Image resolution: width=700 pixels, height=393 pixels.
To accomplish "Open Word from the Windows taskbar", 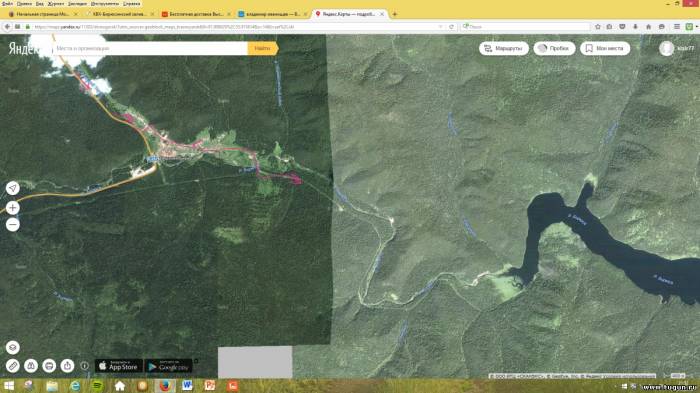I will pyautogui.click(x=187, y=385).
